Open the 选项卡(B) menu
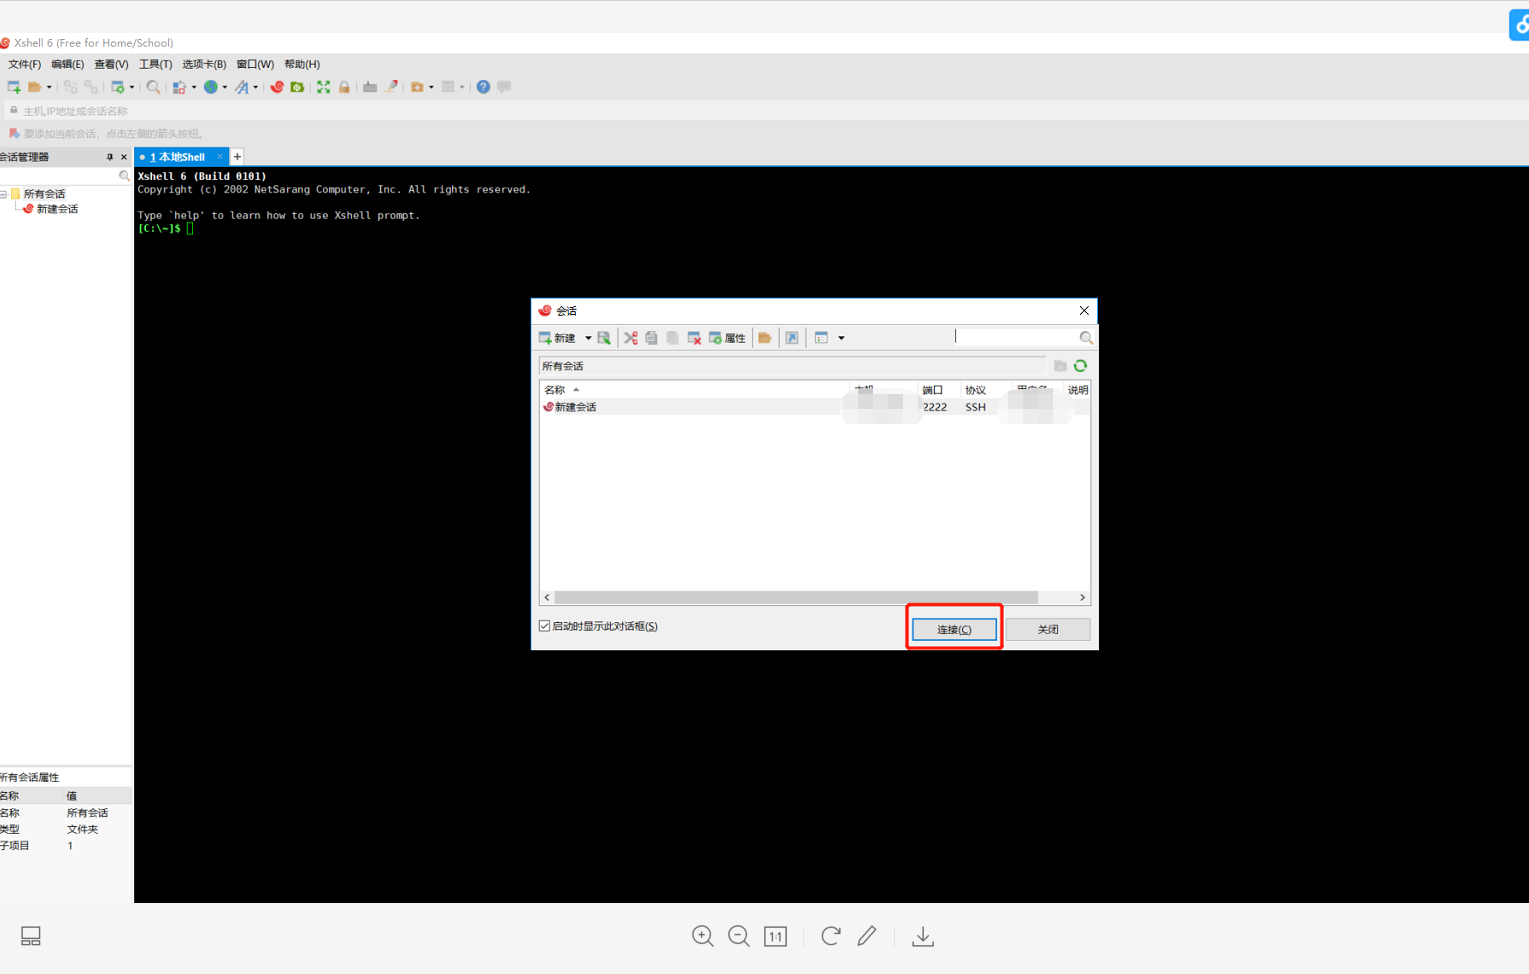 coord(204,64)
